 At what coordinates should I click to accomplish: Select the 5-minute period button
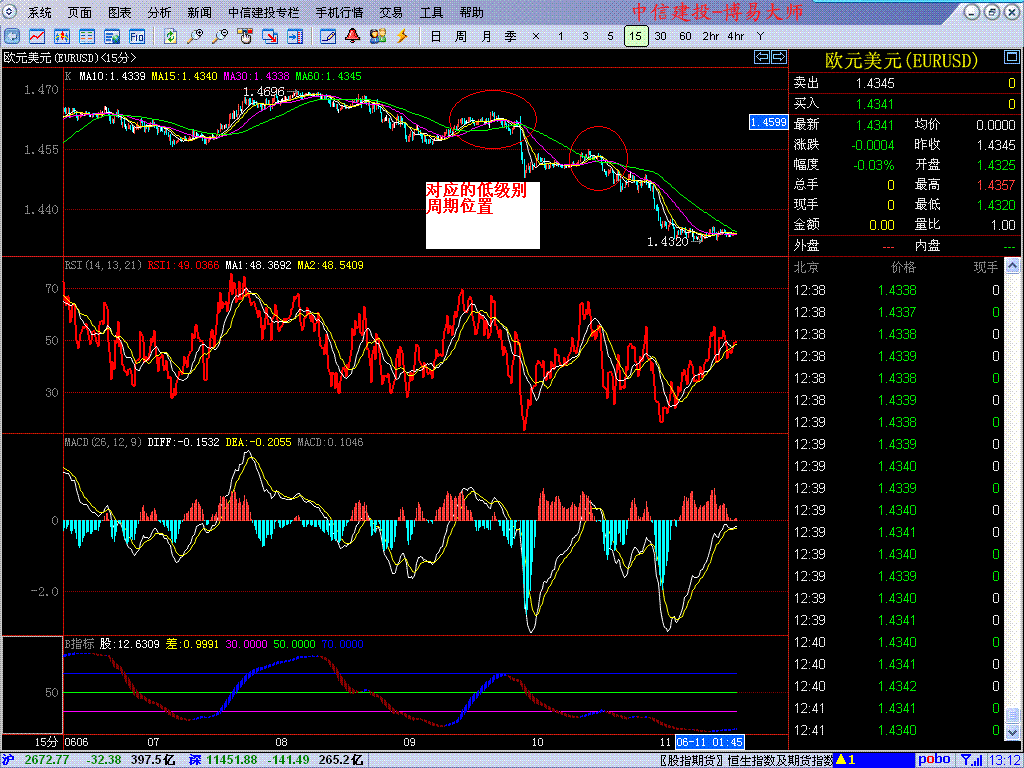click(x=610, y=36)
